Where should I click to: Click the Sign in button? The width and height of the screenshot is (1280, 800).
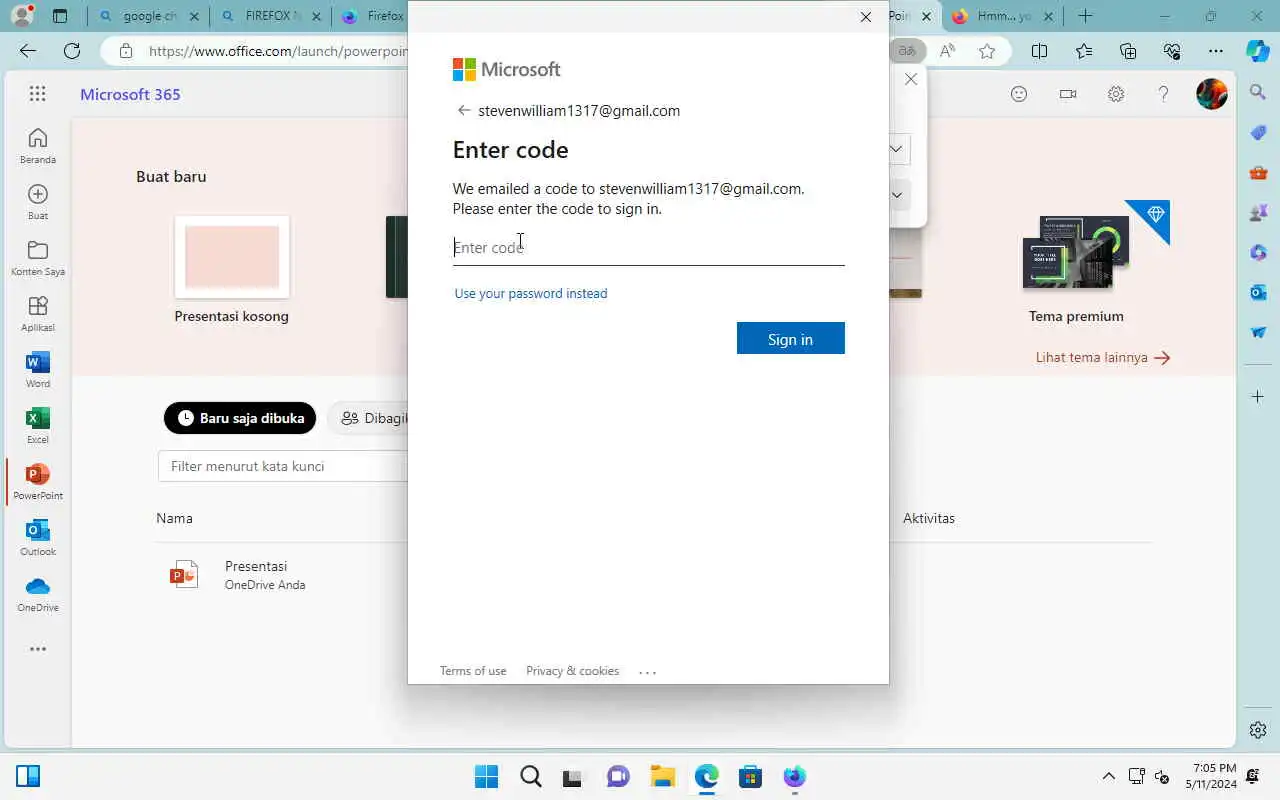pos(791,338)
